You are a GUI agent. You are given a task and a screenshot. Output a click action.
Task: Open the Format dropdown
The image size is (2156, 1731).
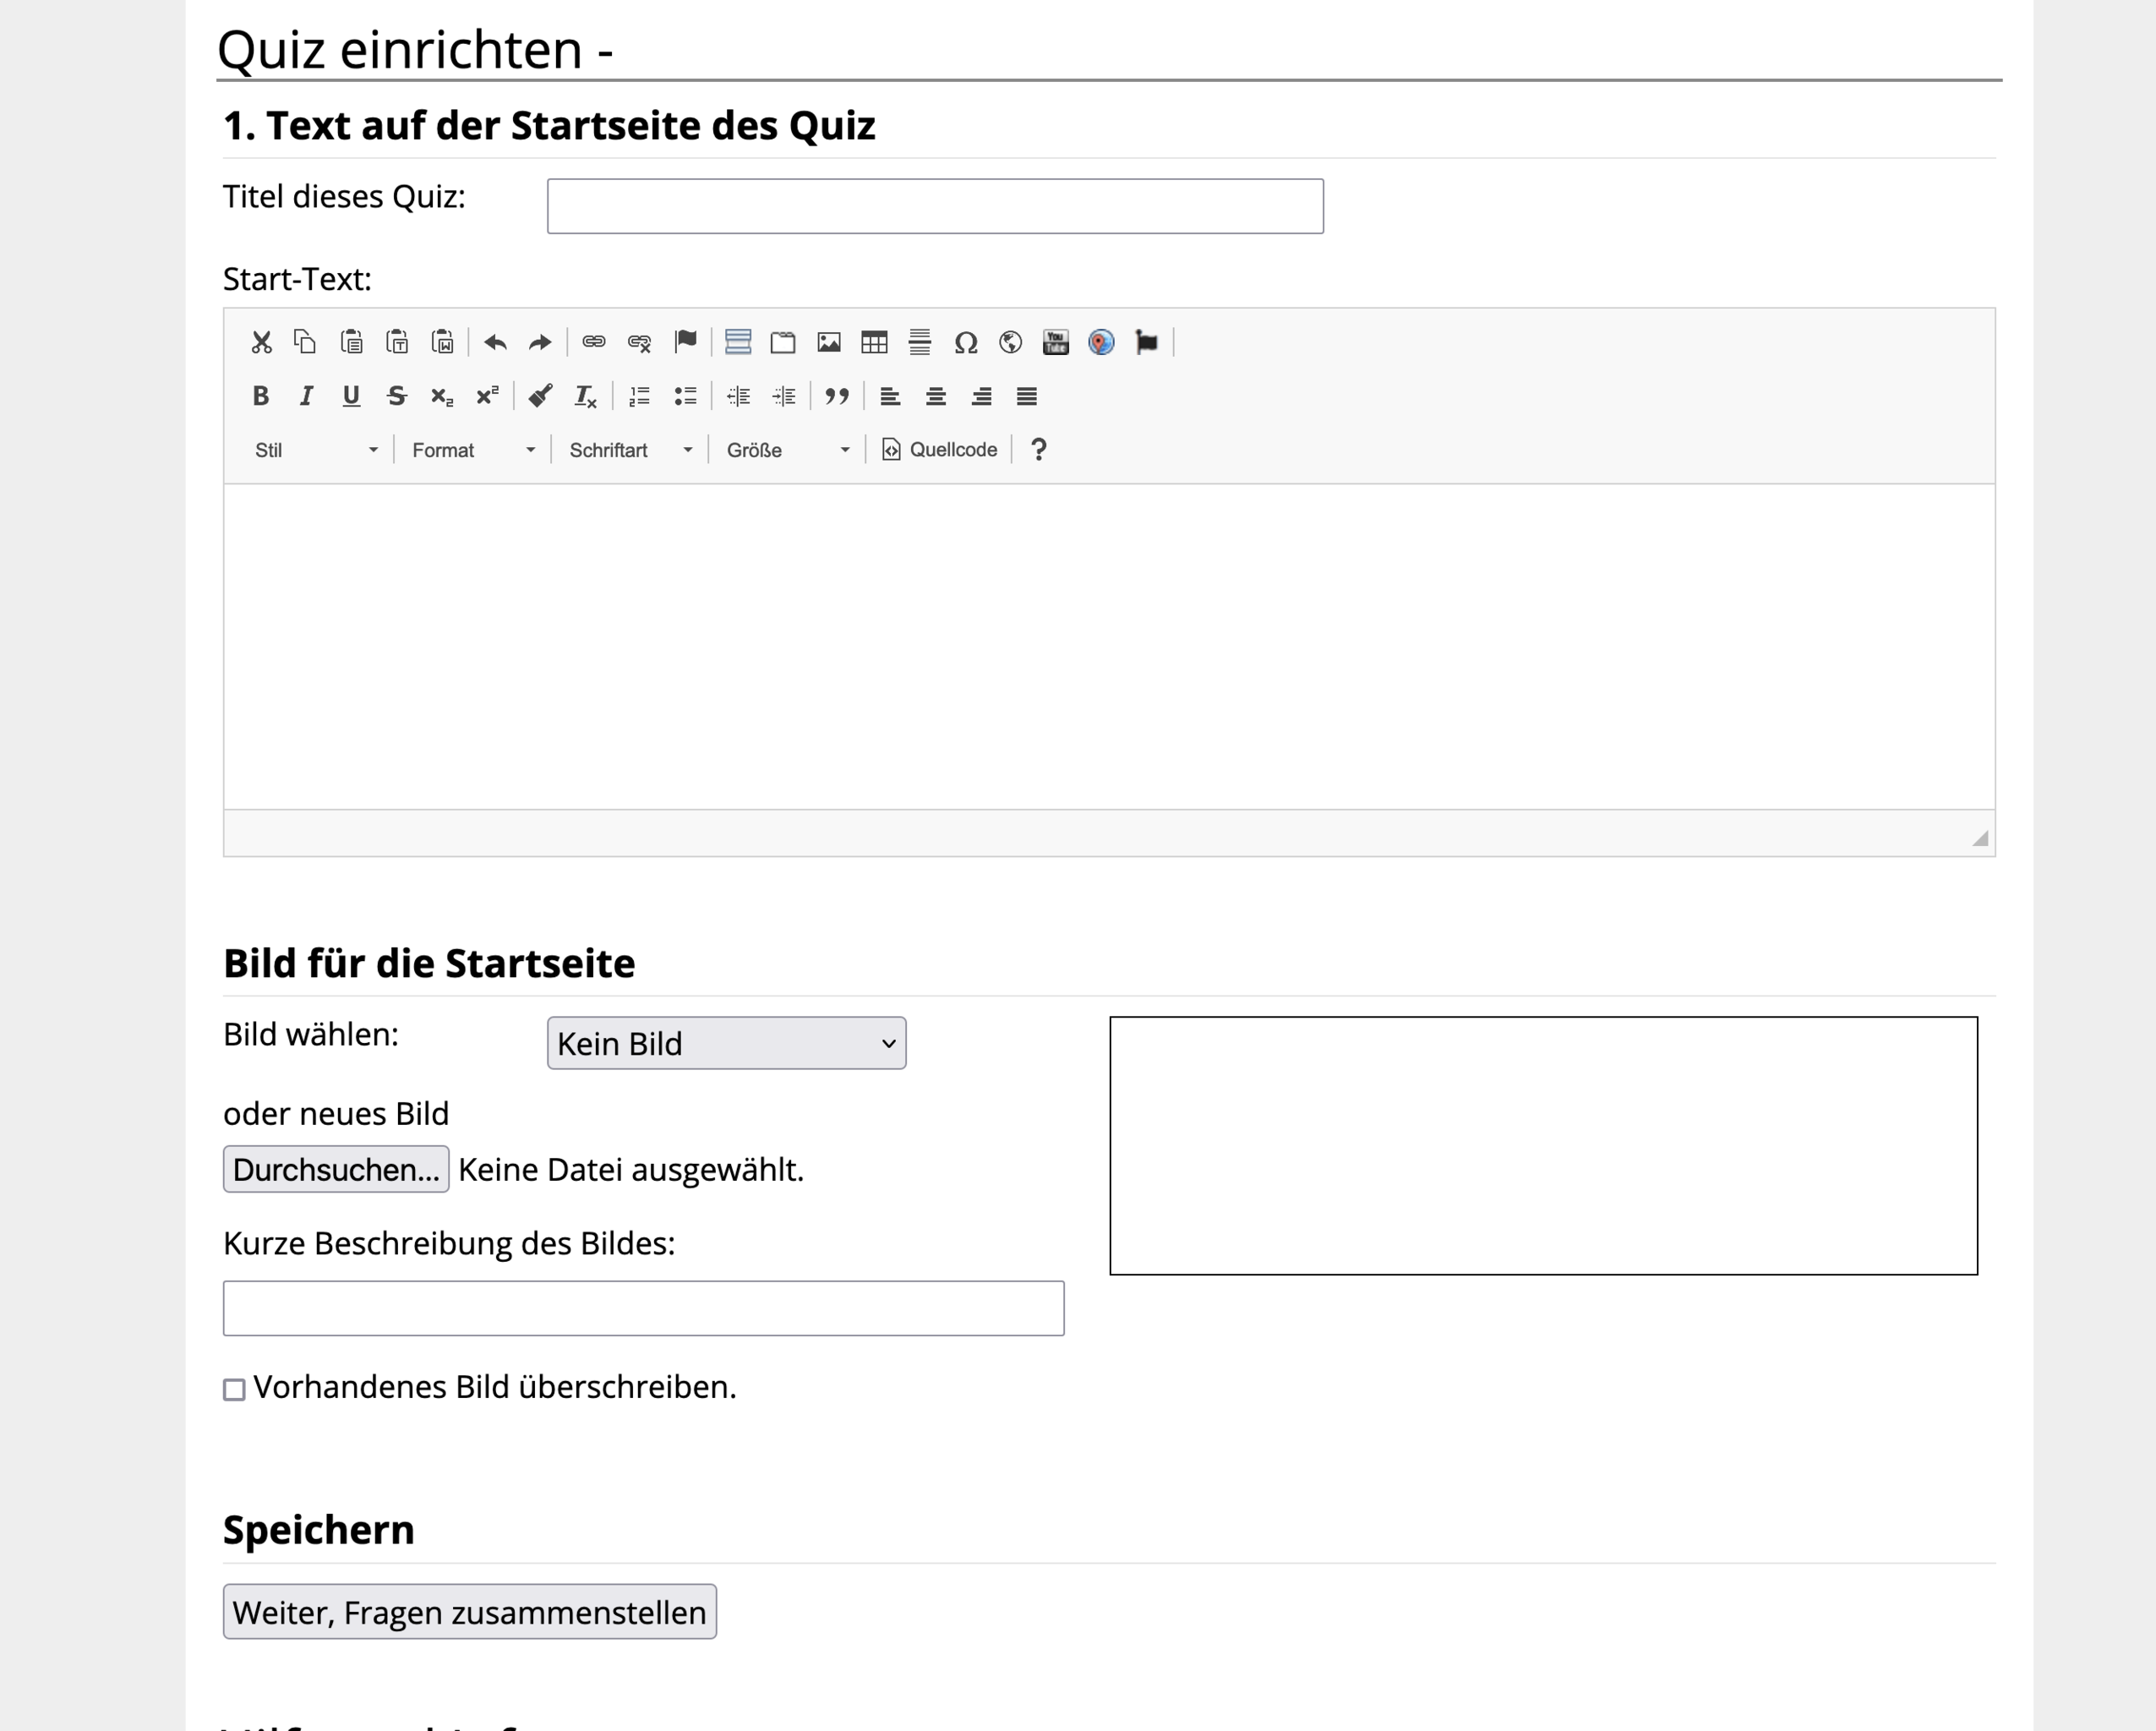pos(473,450)
